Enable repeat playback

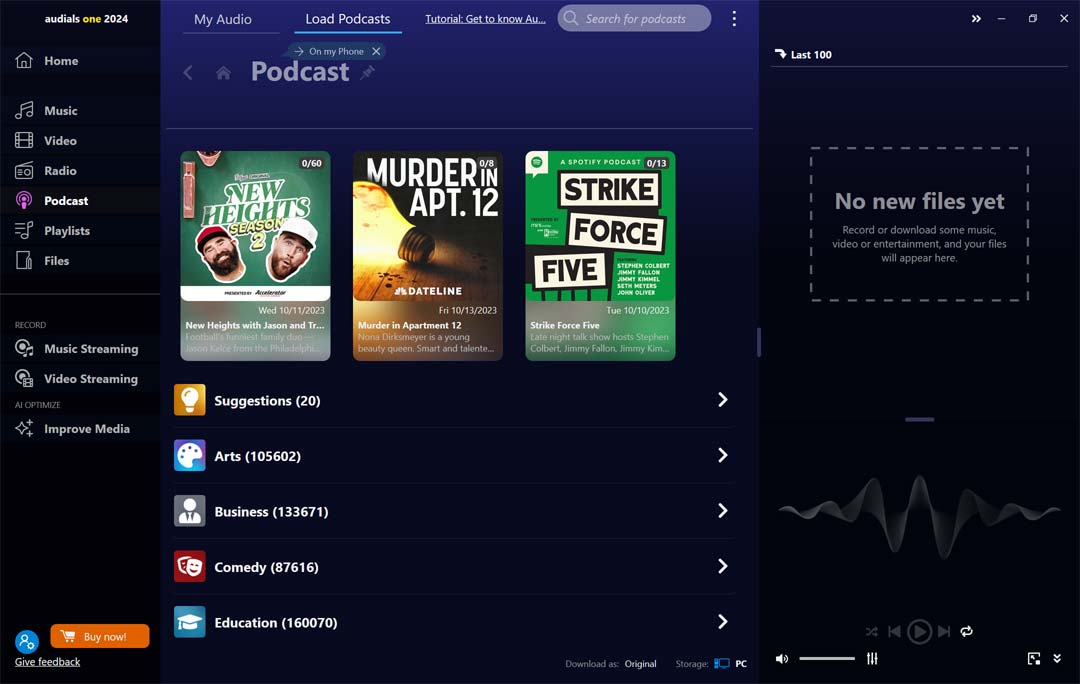click(x=966, y=631)
